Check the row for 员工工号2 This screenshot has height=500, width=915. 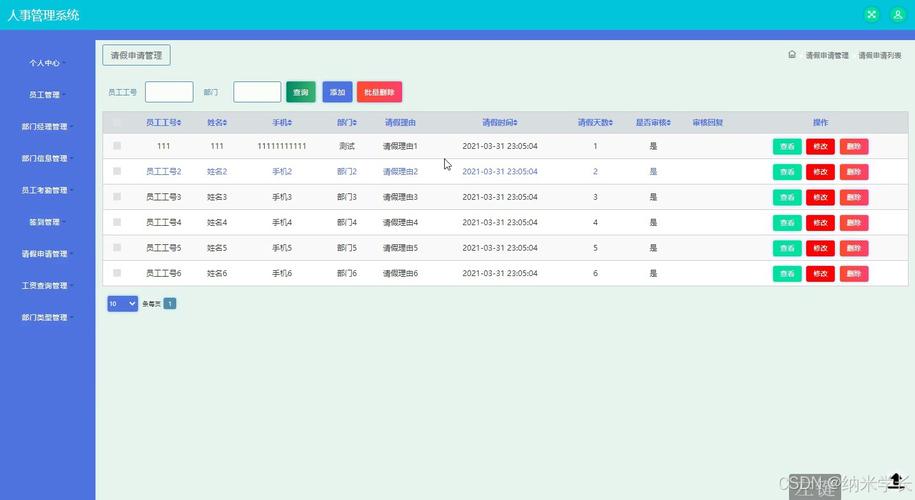(x=117, y=172)
